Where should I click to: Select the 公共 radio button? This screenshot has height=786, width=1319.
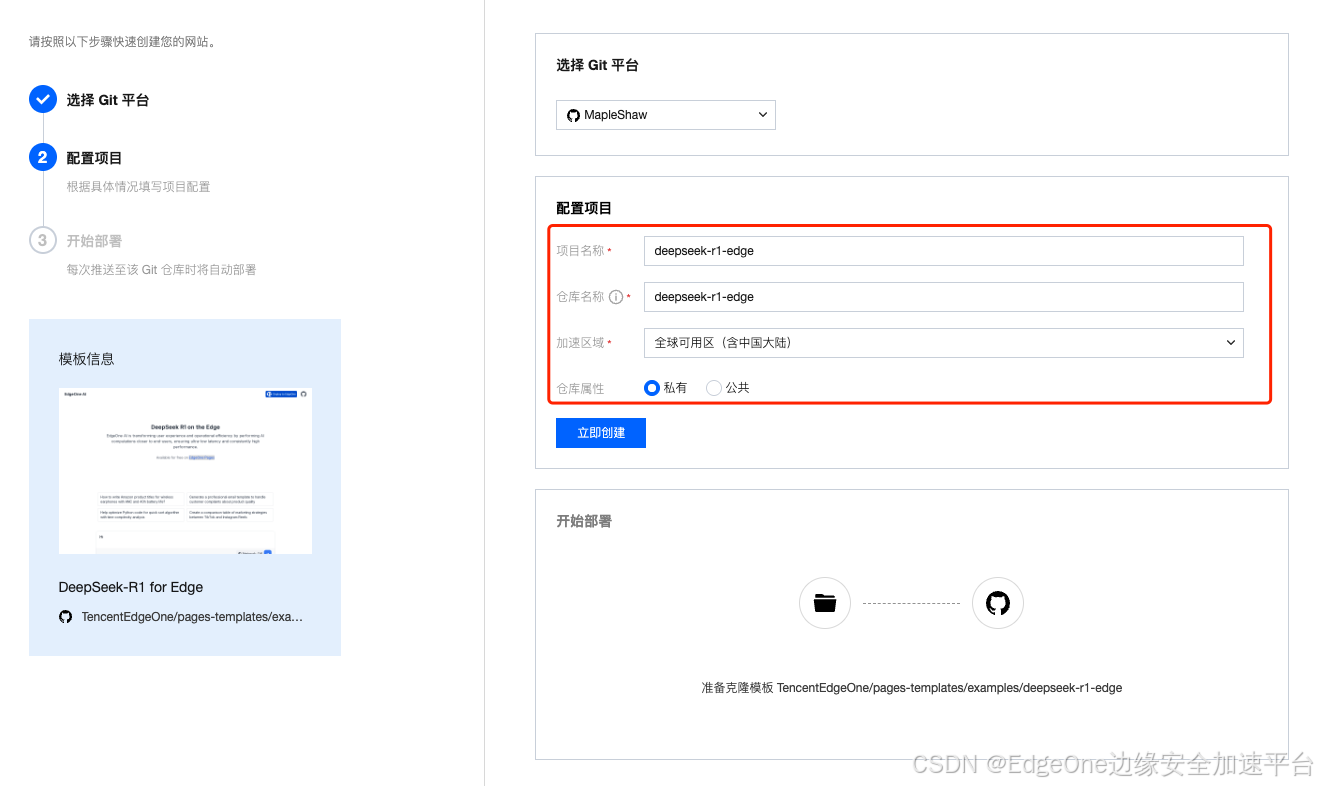pyautogui.click(x=714, y=388)
